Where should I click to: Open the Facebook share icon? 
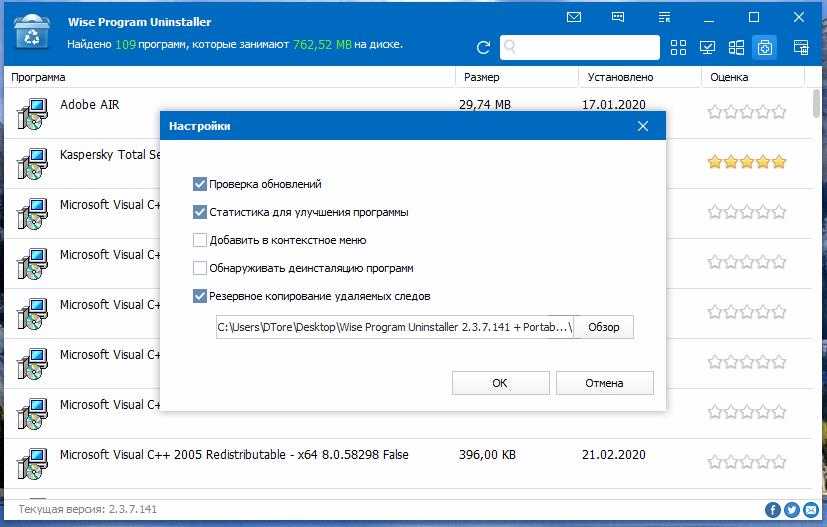pos(773,510)
